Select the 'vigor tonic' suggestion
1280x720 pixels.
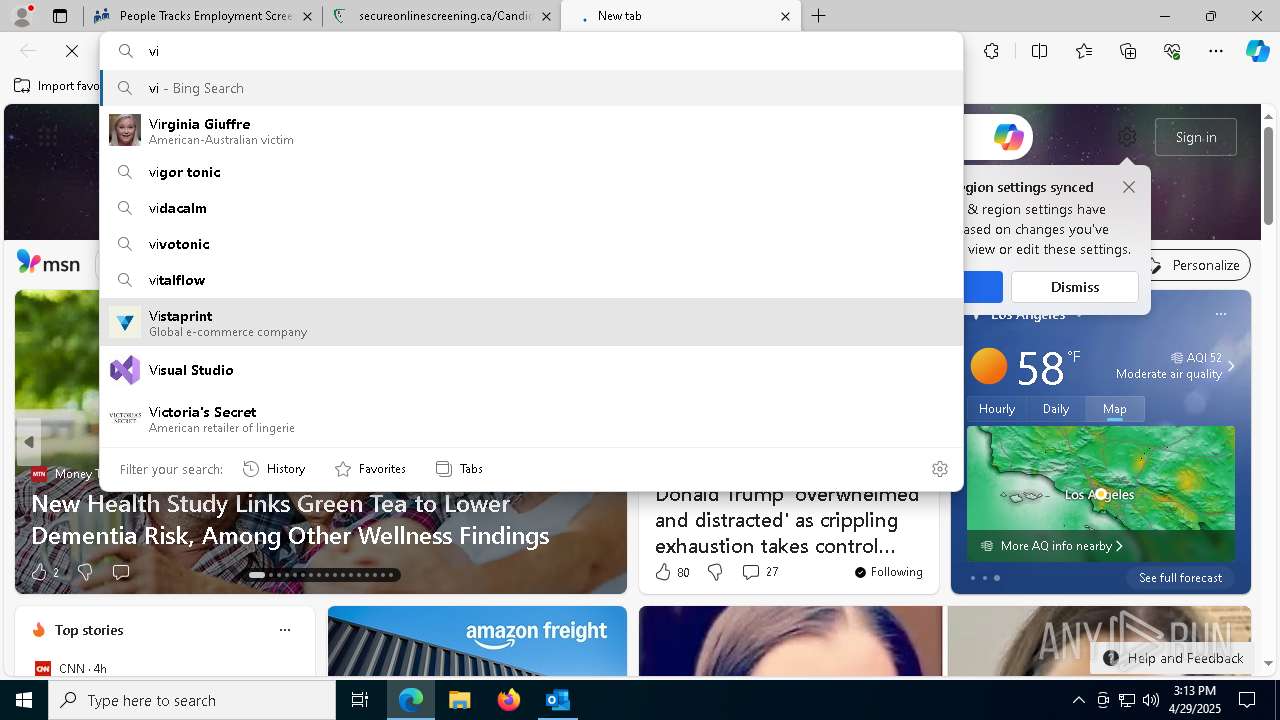[x=531, y=172]
